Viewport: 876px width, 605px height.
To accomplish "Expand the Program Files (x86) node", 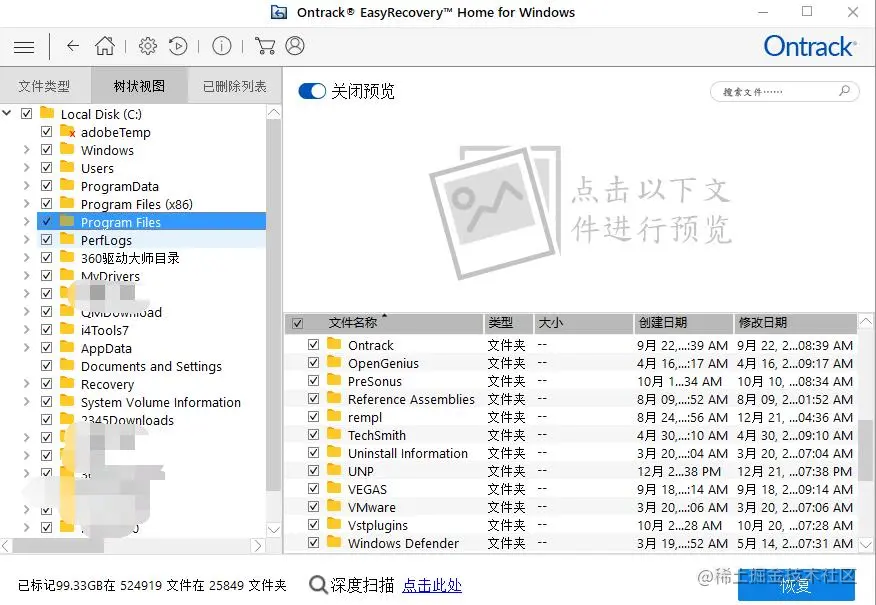I will (27, 203).
